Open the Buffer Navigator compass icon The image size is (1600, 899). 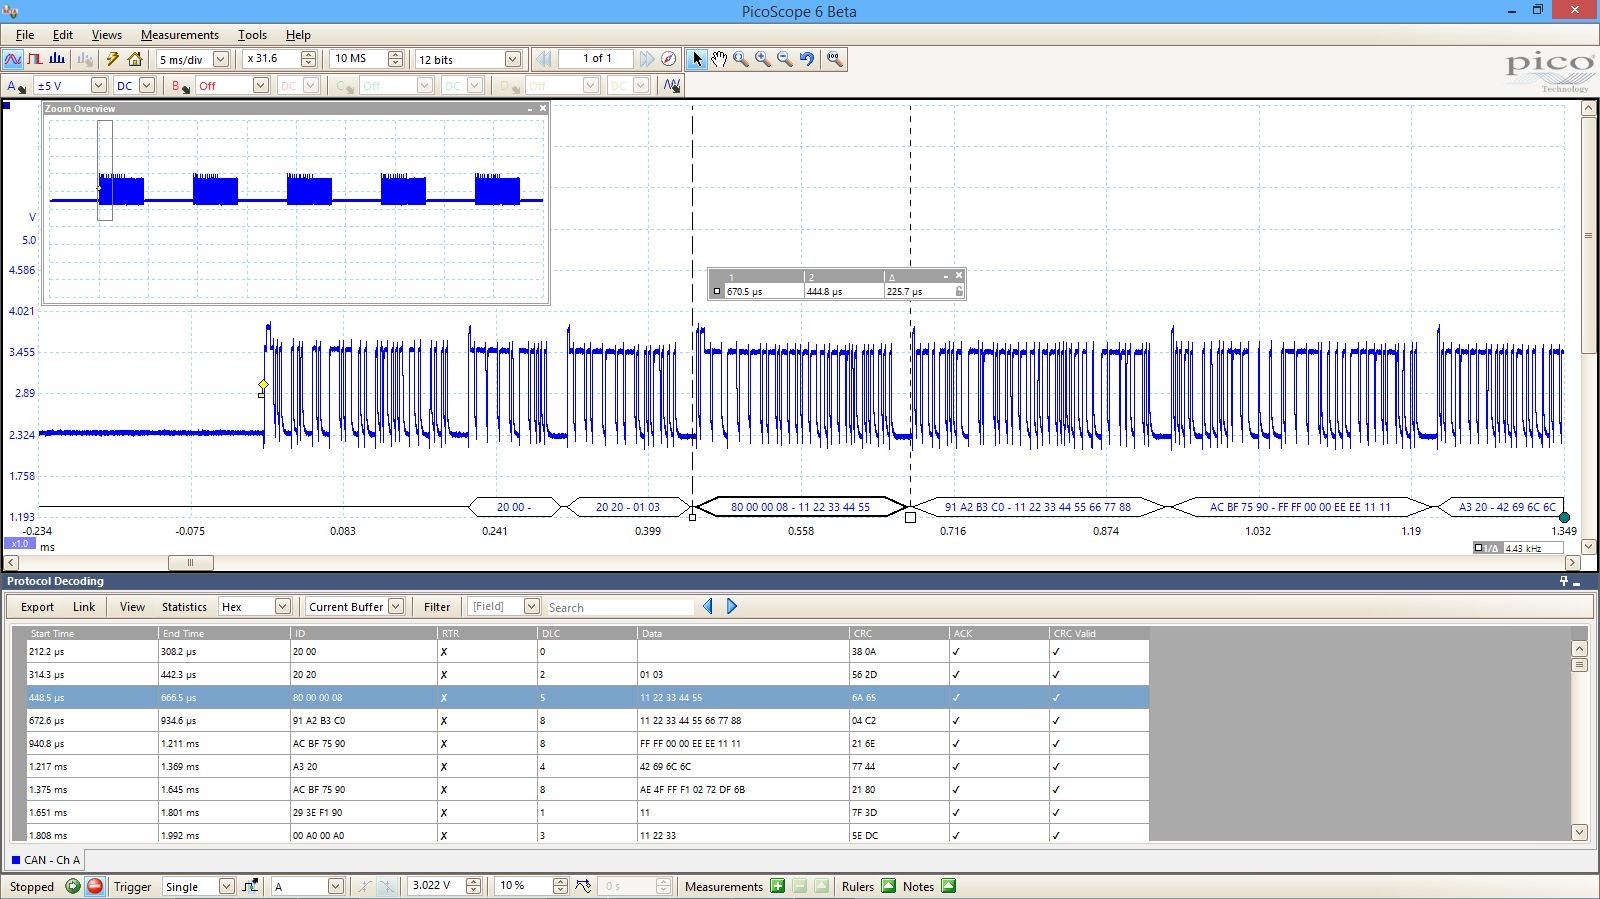[x=668, y=59]
